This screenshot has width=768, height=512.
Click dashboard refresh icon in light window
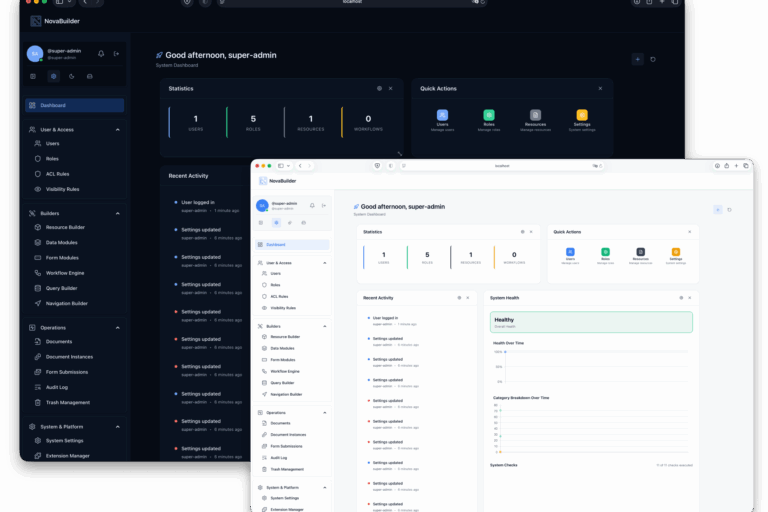[729, 210]
